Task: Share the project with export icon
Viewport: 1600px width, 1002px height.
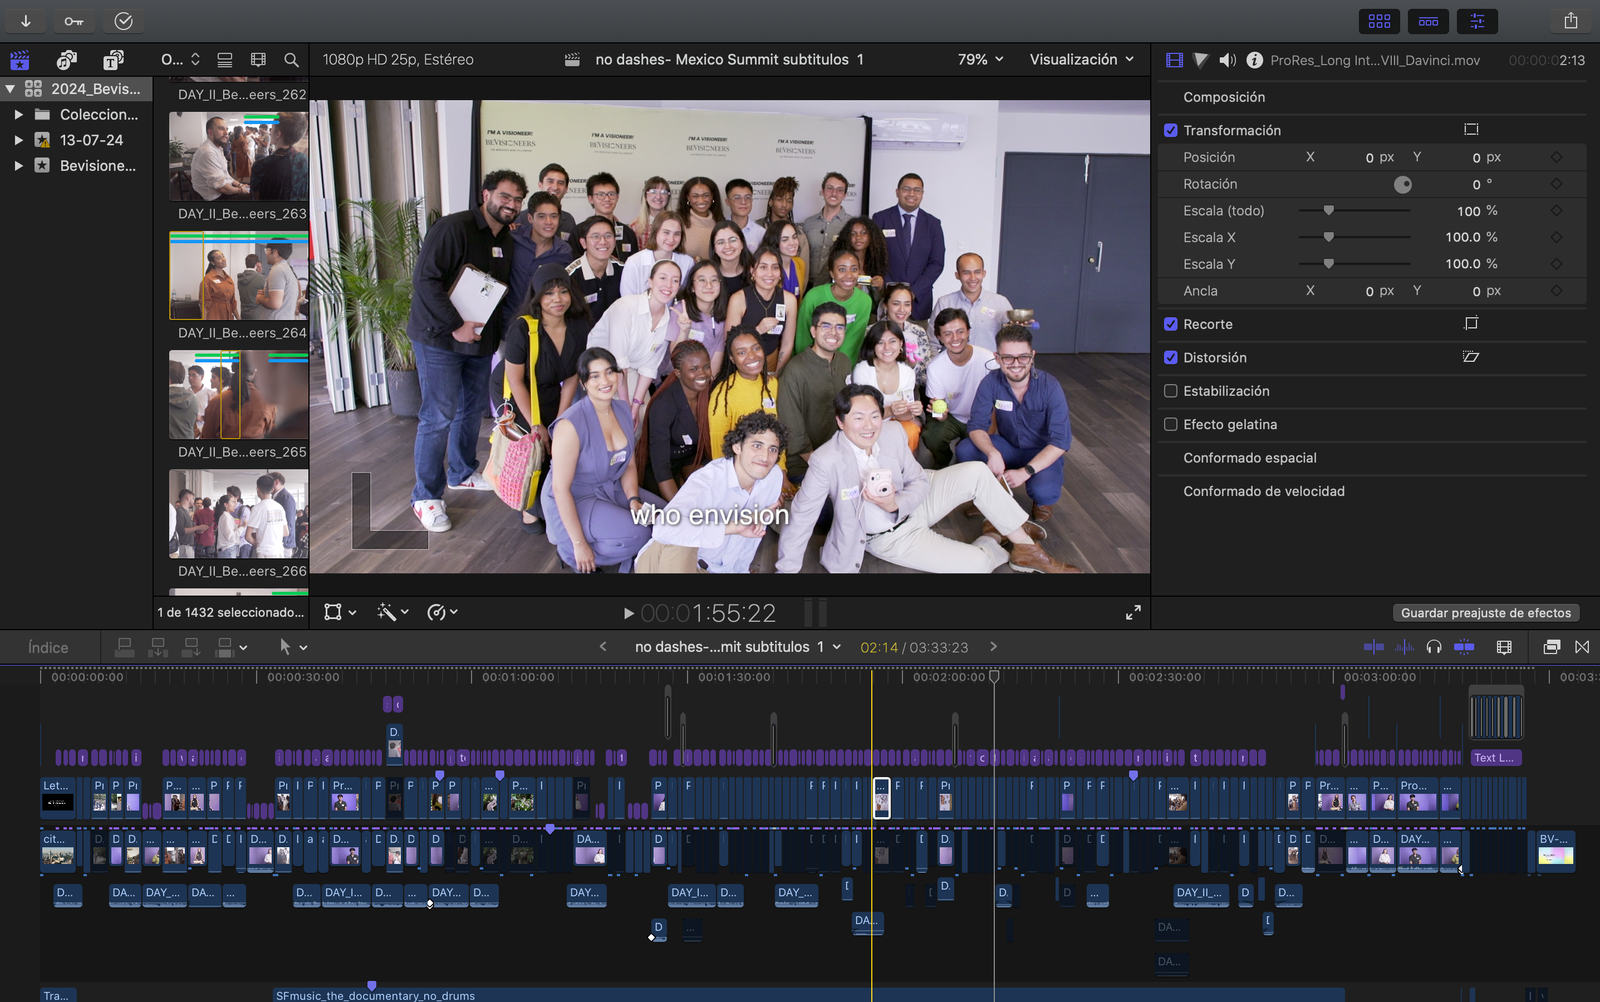Action: 1571,20
